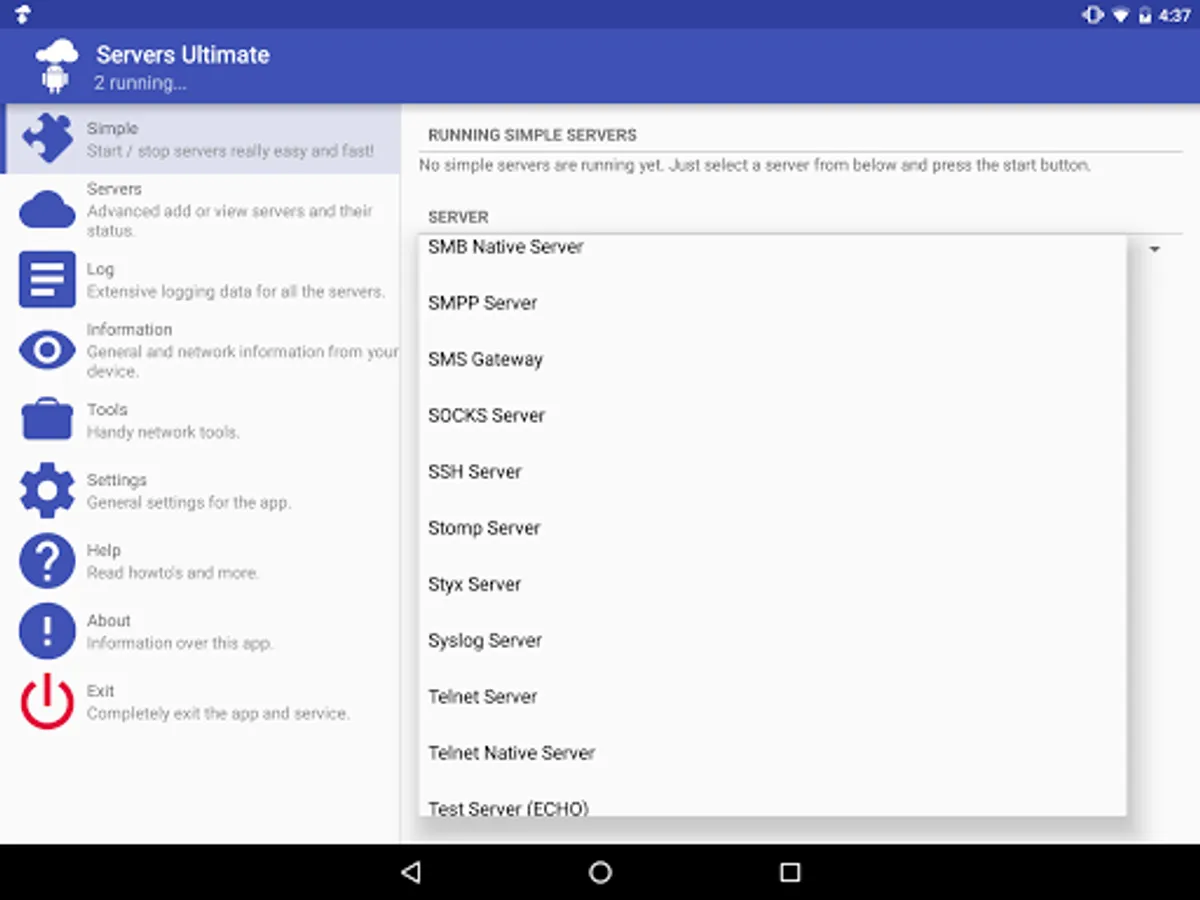
Task: Open Log section label
Action: coord(100,269)
